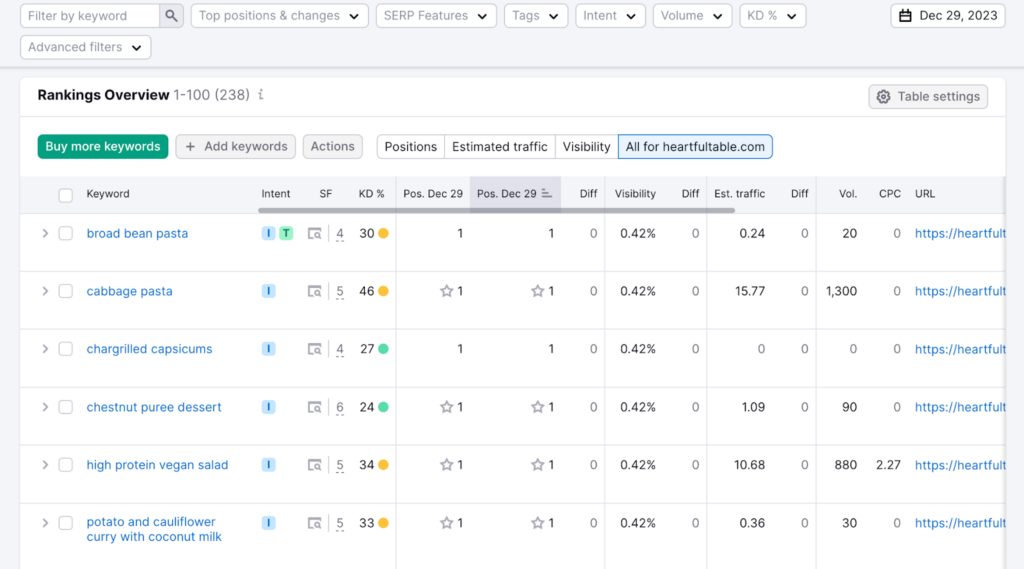Expand the Advanced filters dropdown
Viewport: 1024px width, 569px height.
[x=86, y=47]
